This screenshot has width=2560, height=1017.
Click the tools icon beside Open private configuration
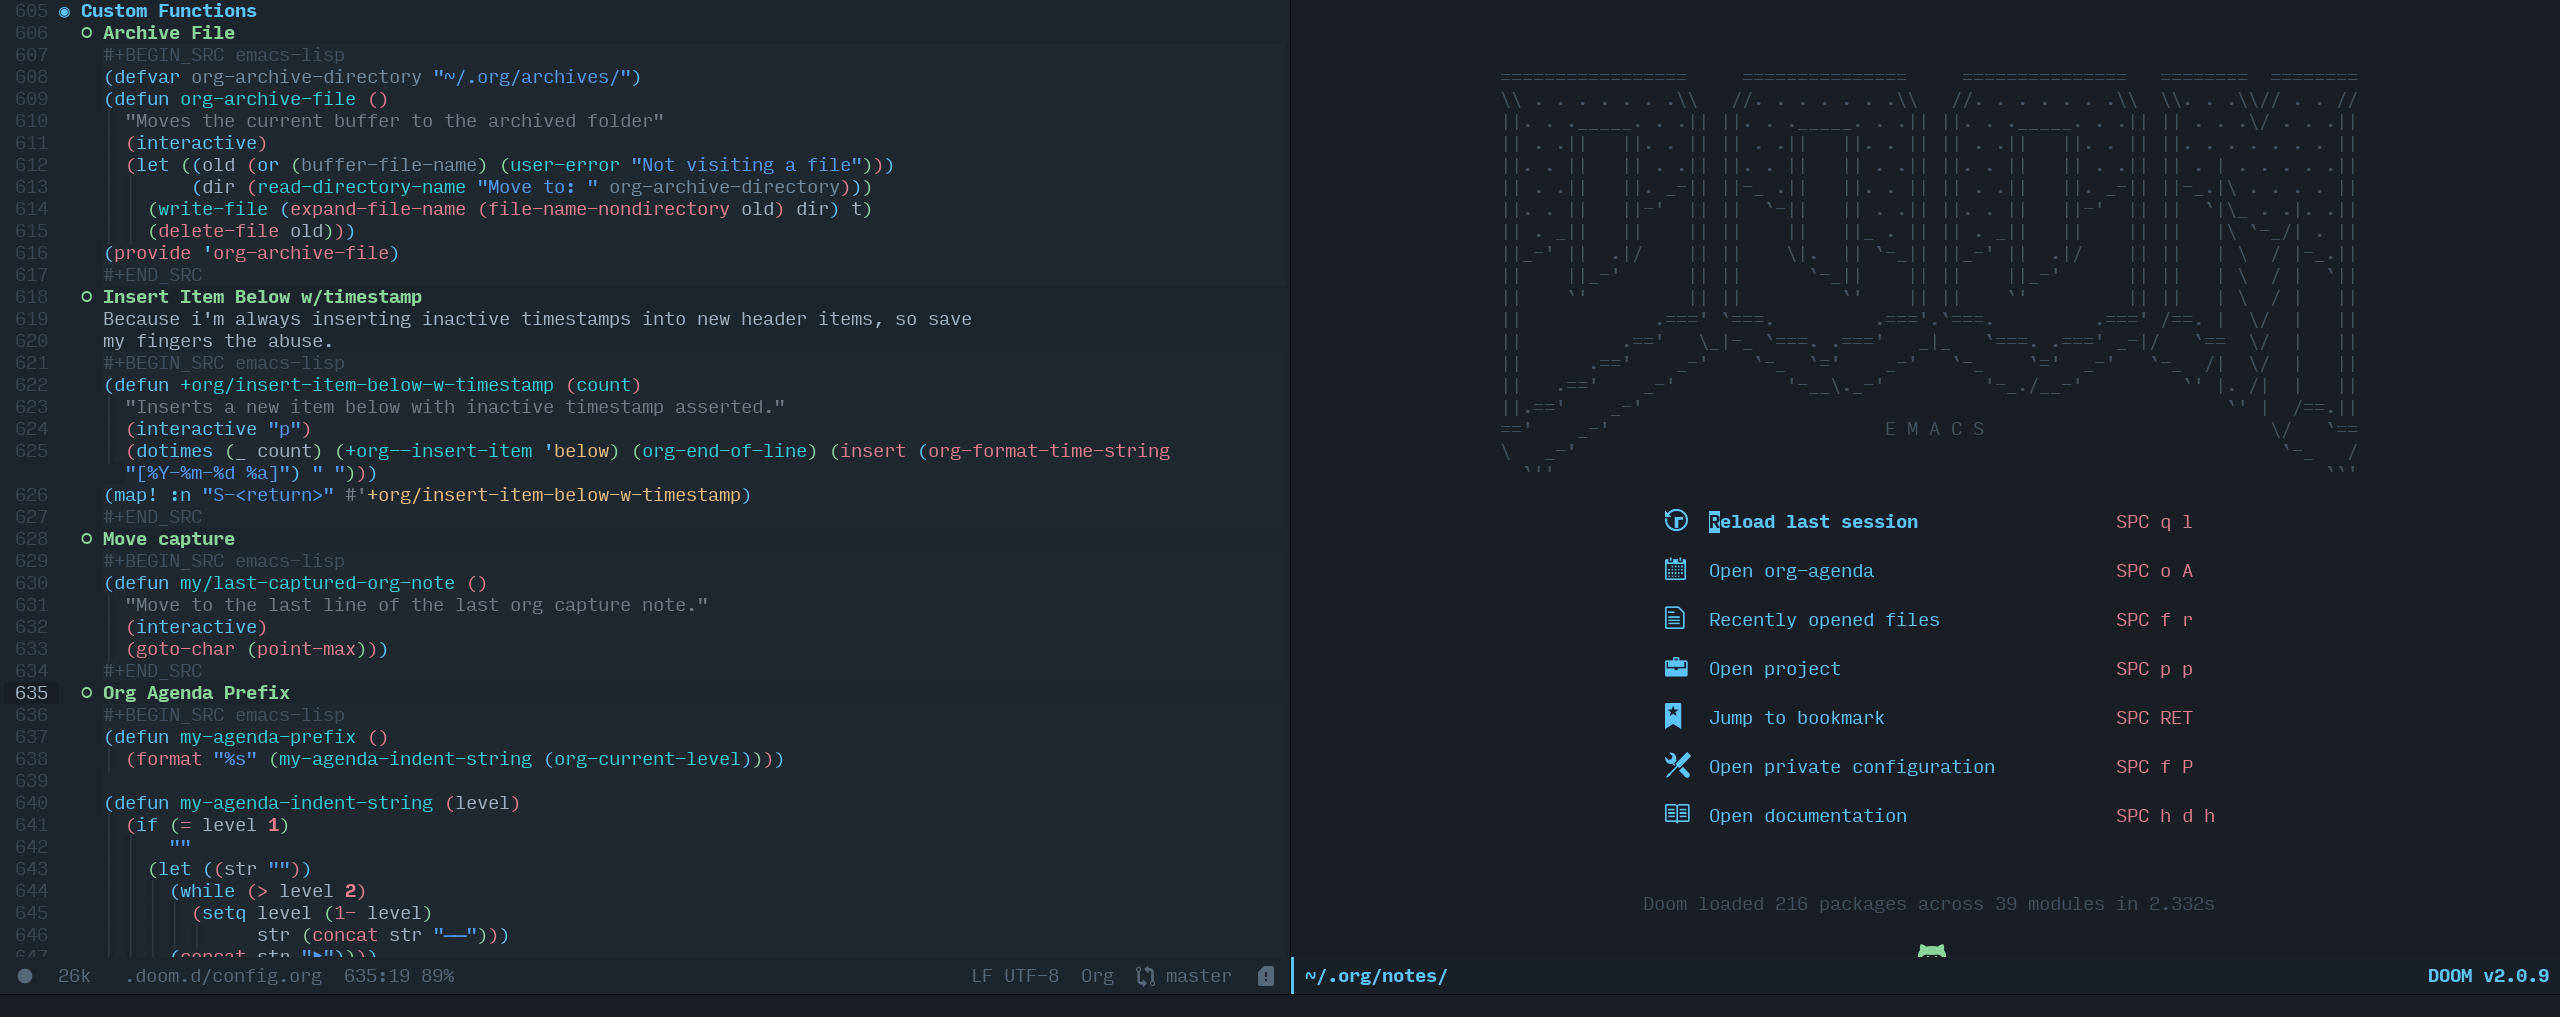click(x=1677, y=766)
